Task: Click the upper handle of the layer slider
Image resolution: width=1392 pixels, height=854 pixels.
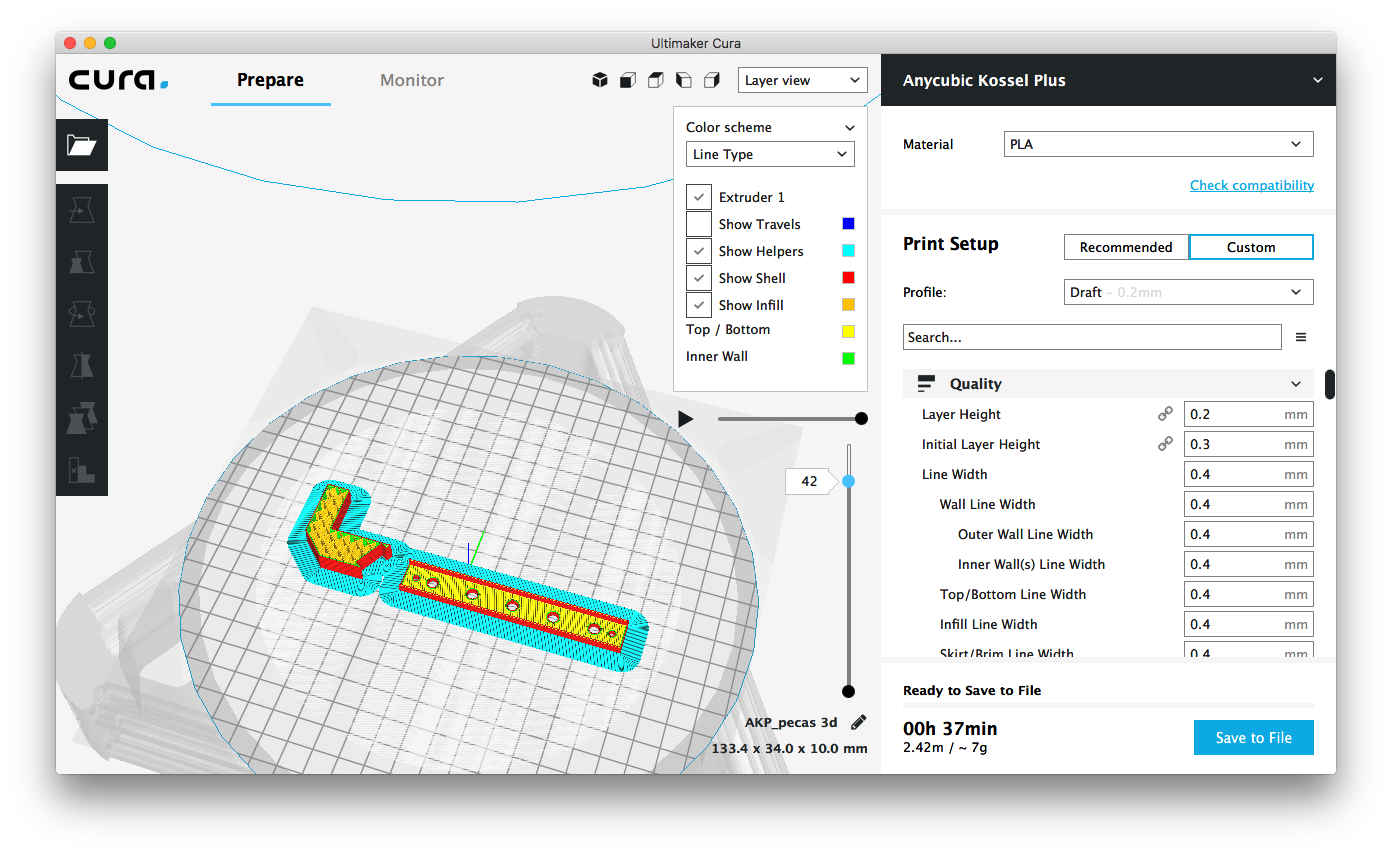Action: (x=849, y=481)
